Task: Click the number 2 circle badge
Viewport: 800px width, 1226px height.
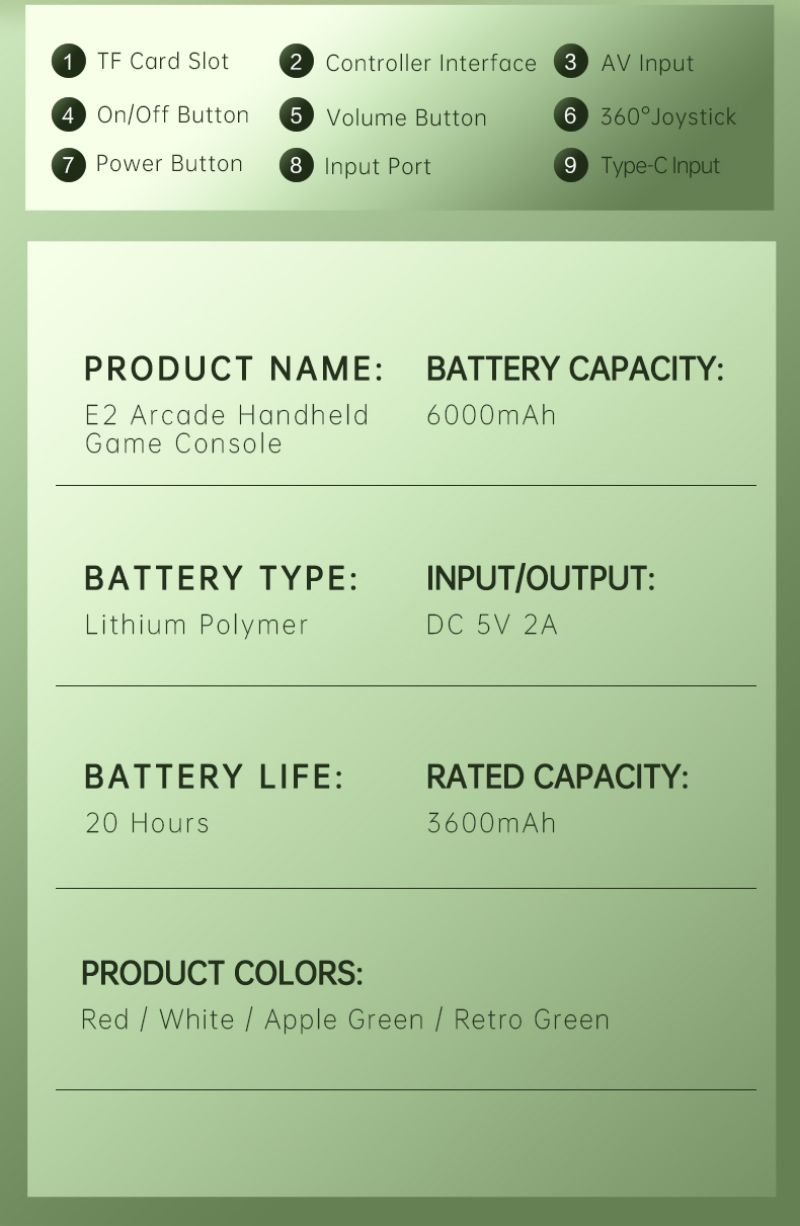Action: [296, 62]
